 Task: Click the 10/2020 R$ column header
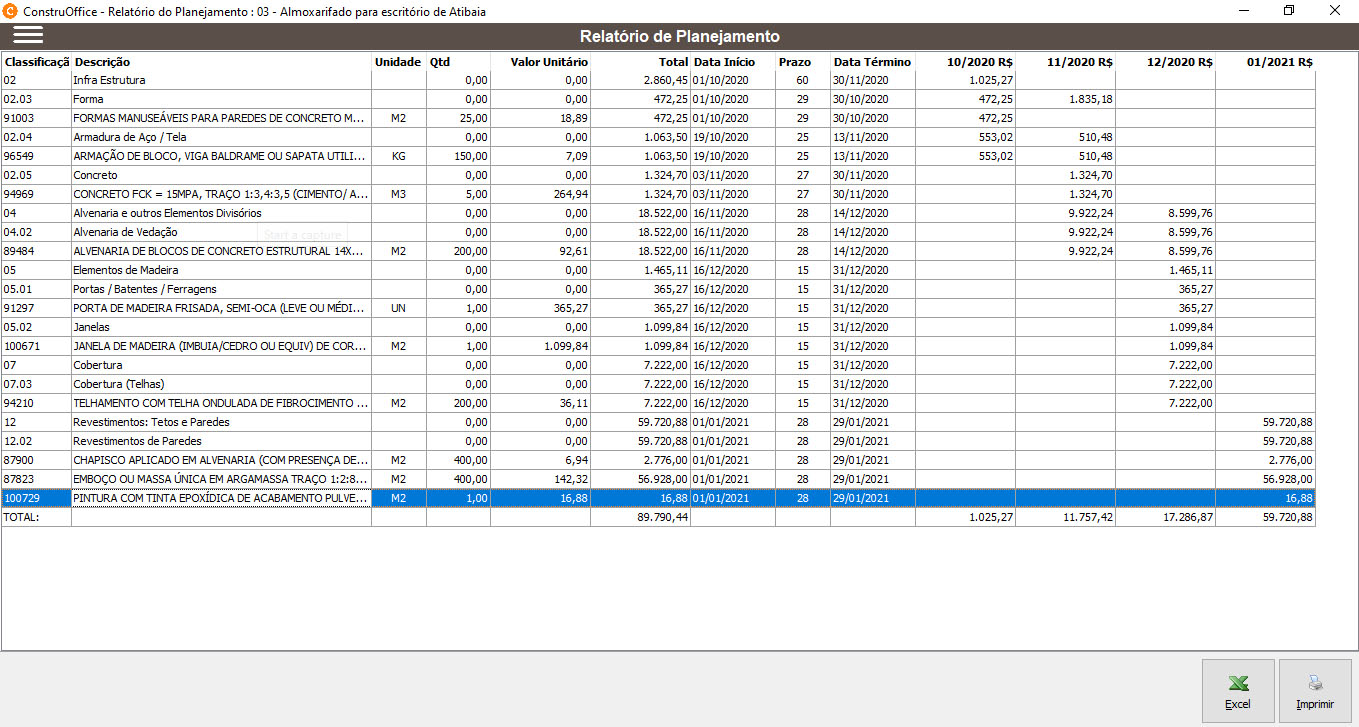[965, 62]
